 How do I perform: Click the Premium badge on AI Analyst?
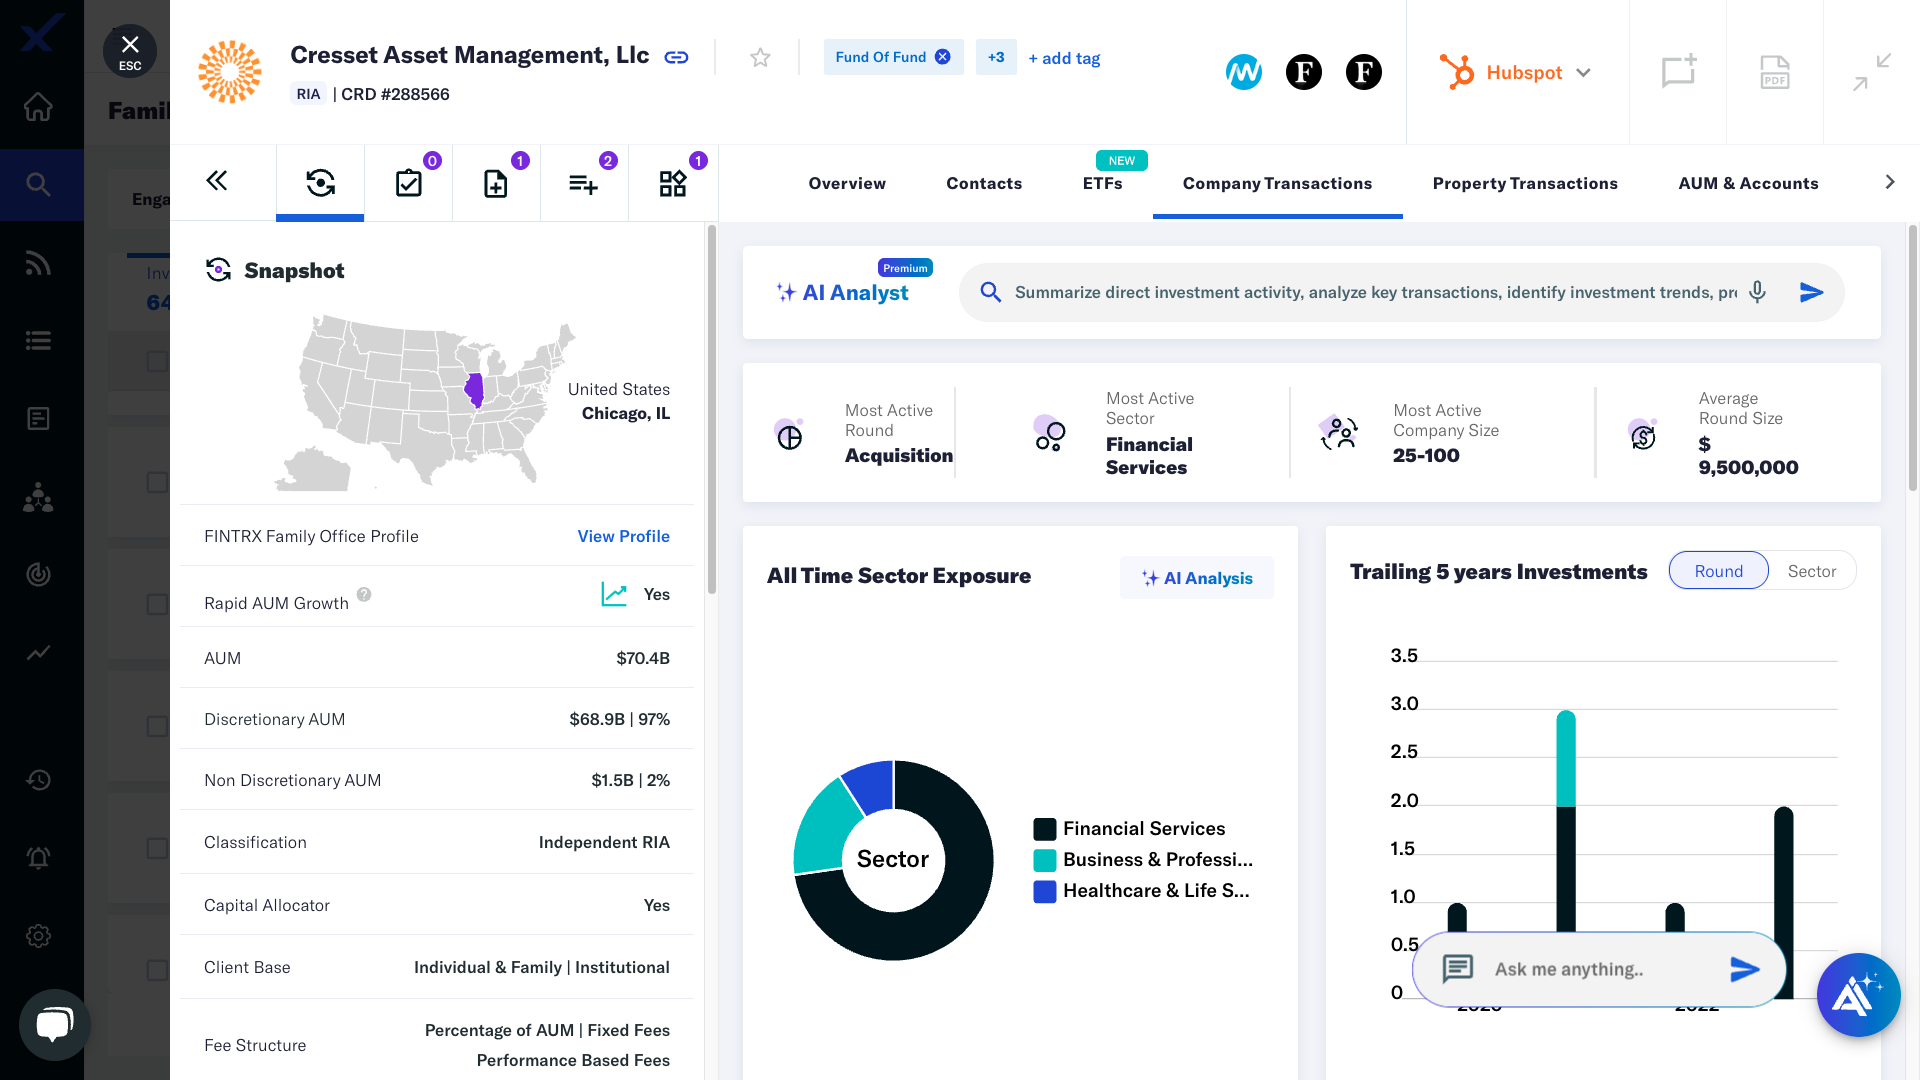[x=905, y=268]
